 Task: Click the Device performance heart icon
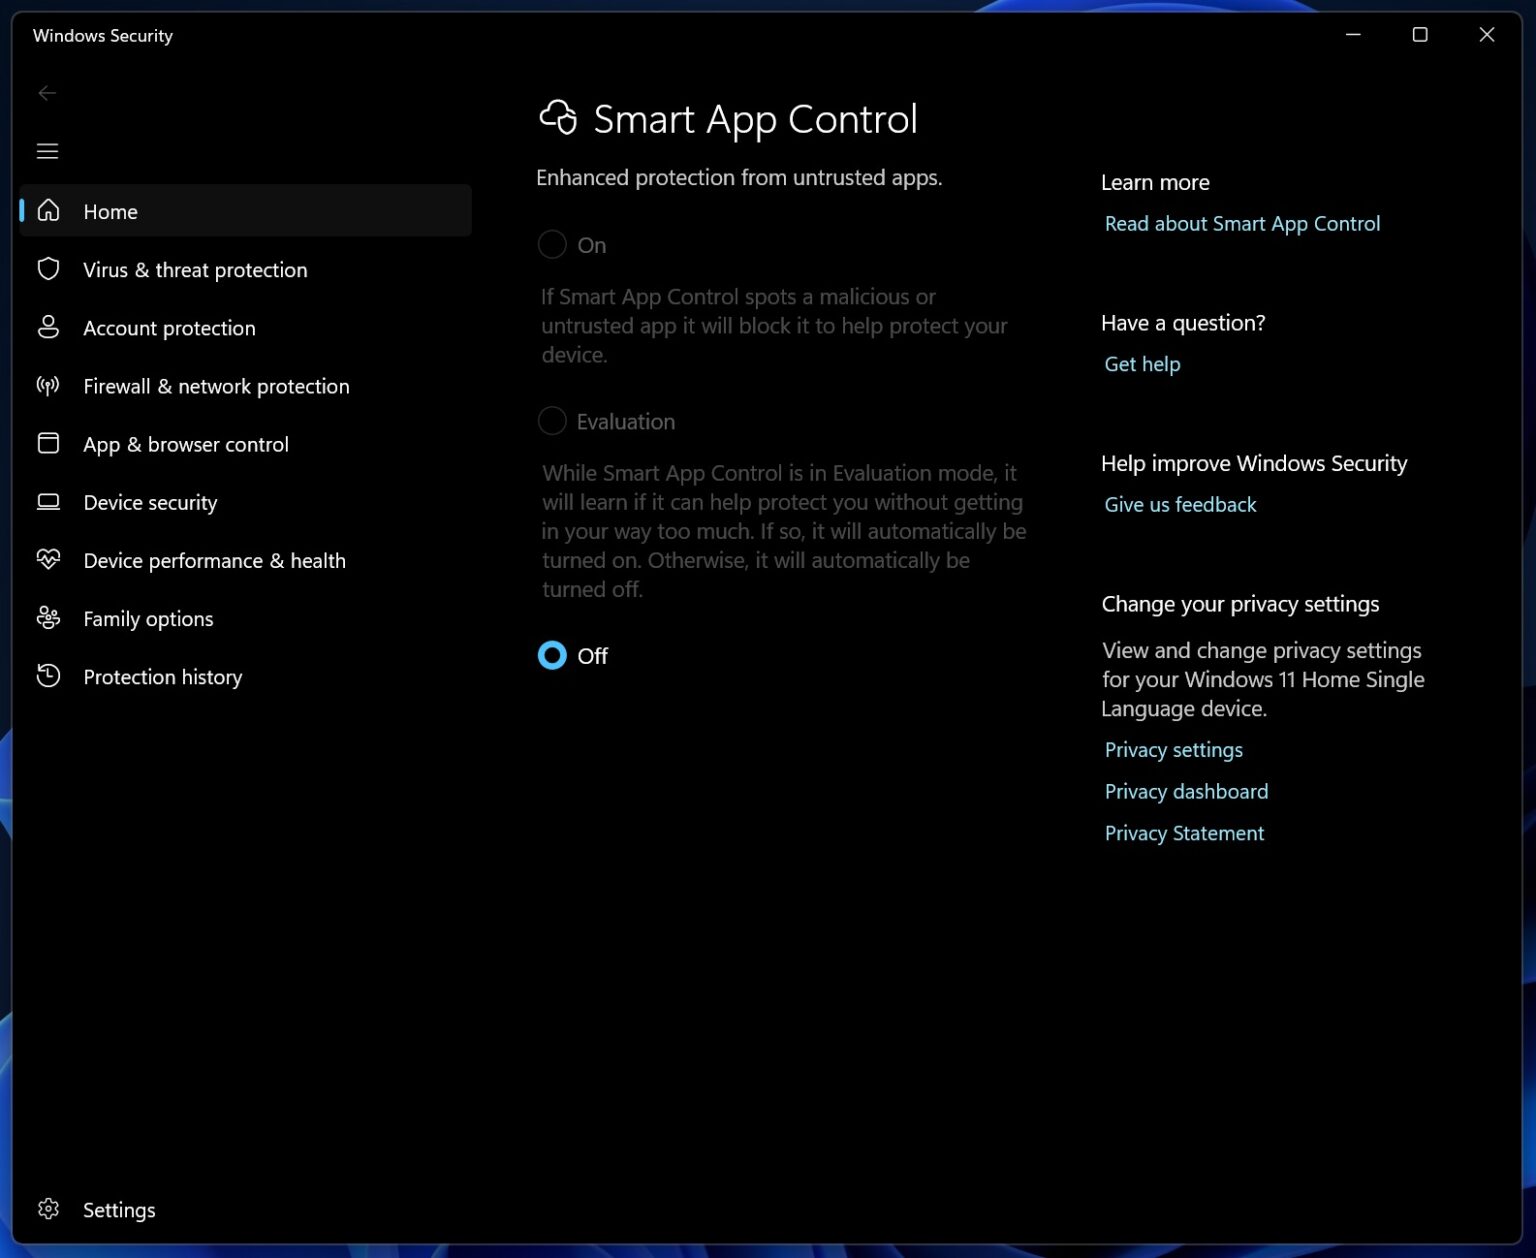click(x=48, y=559)
